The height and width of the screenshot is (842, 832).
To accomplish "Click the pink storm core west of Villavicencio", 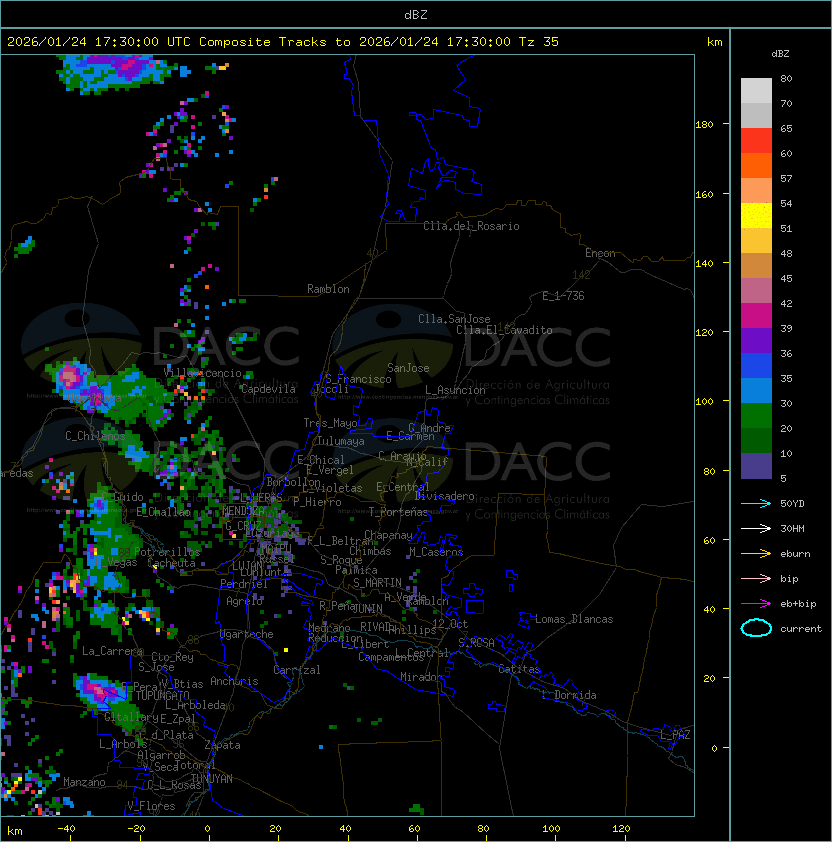I will 70,376.
